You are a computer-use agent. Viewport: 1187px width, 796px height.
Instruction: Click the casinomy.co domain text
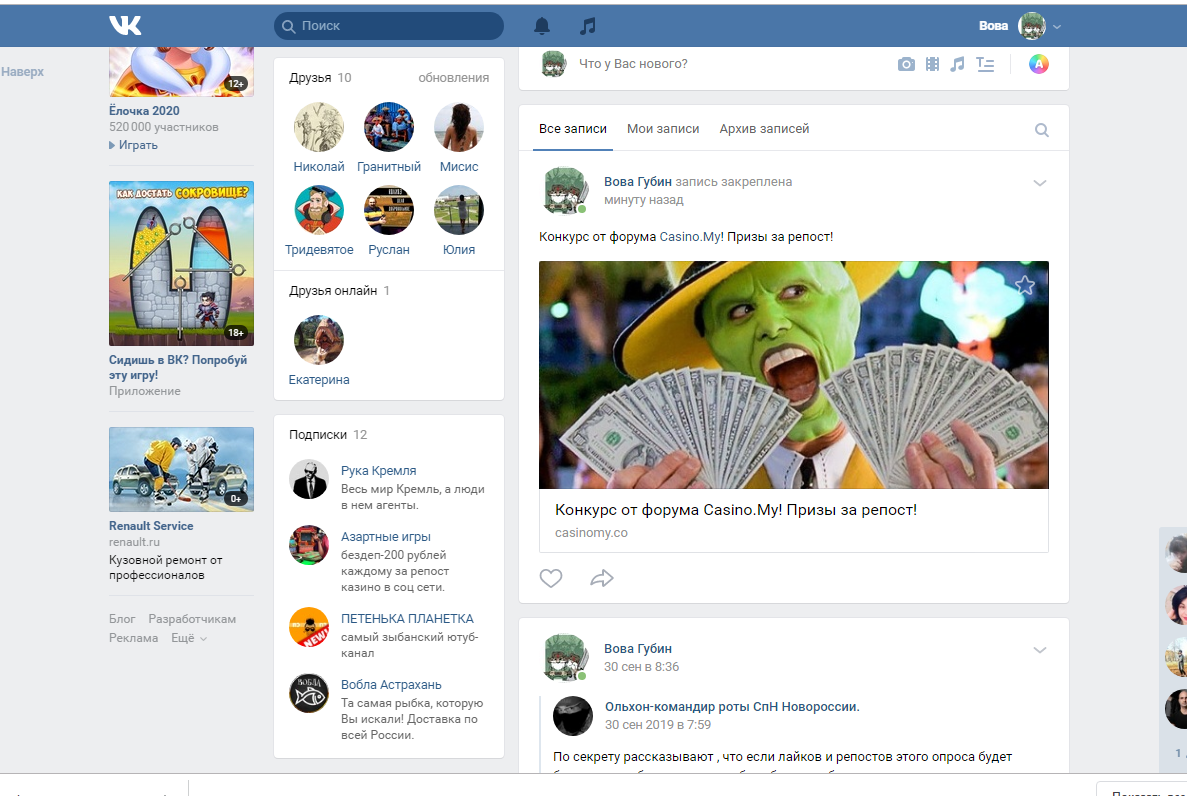[x=591, y=532]
